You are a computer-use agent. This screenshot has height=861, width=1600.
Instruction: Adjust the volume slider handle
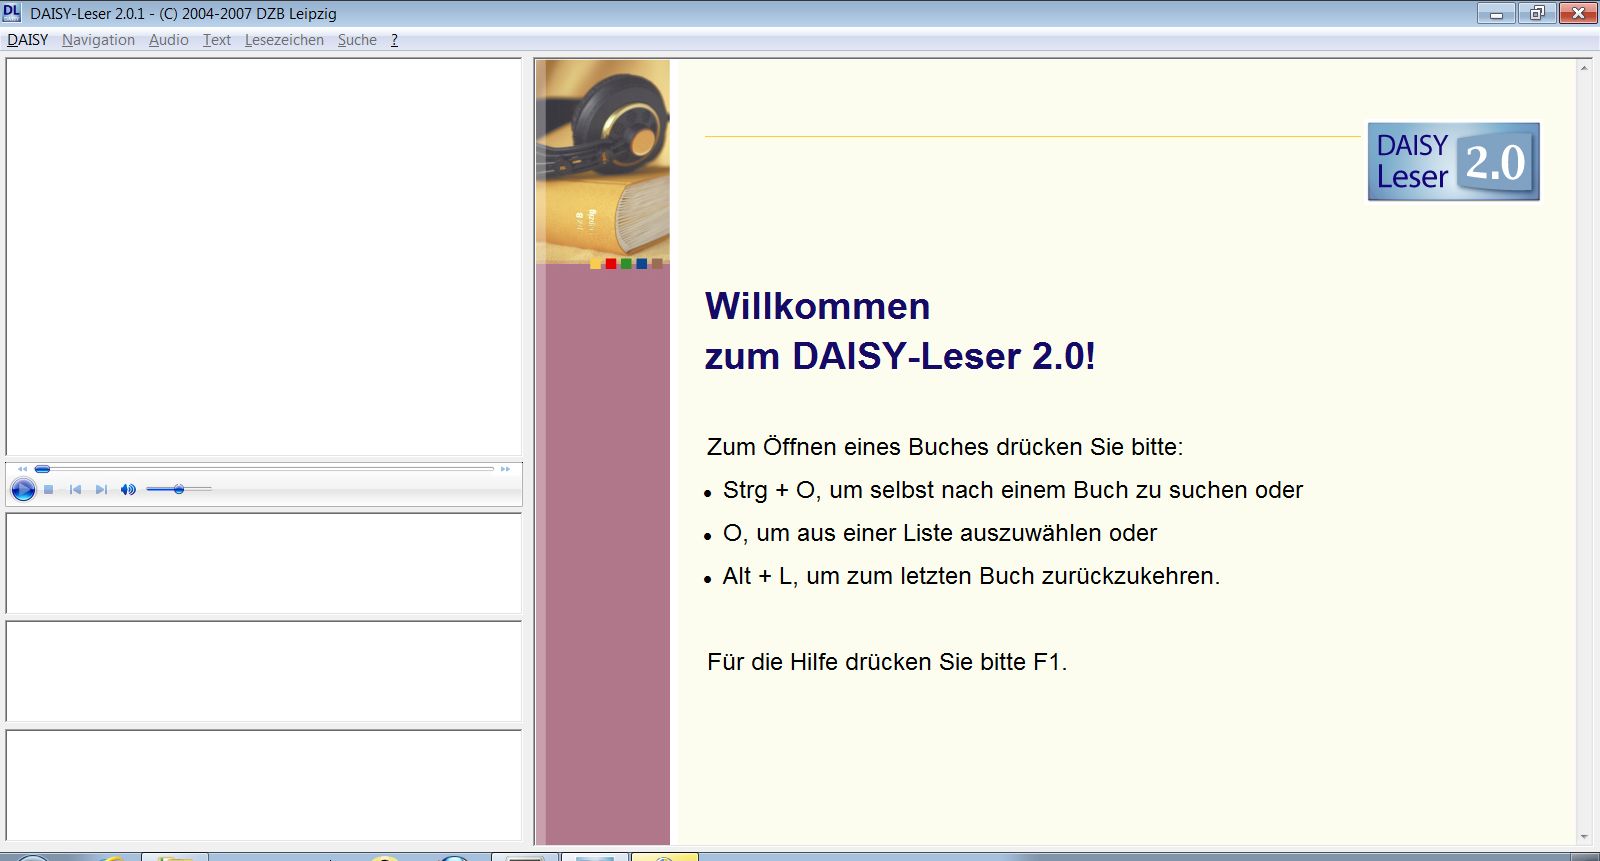coord(179,489)
